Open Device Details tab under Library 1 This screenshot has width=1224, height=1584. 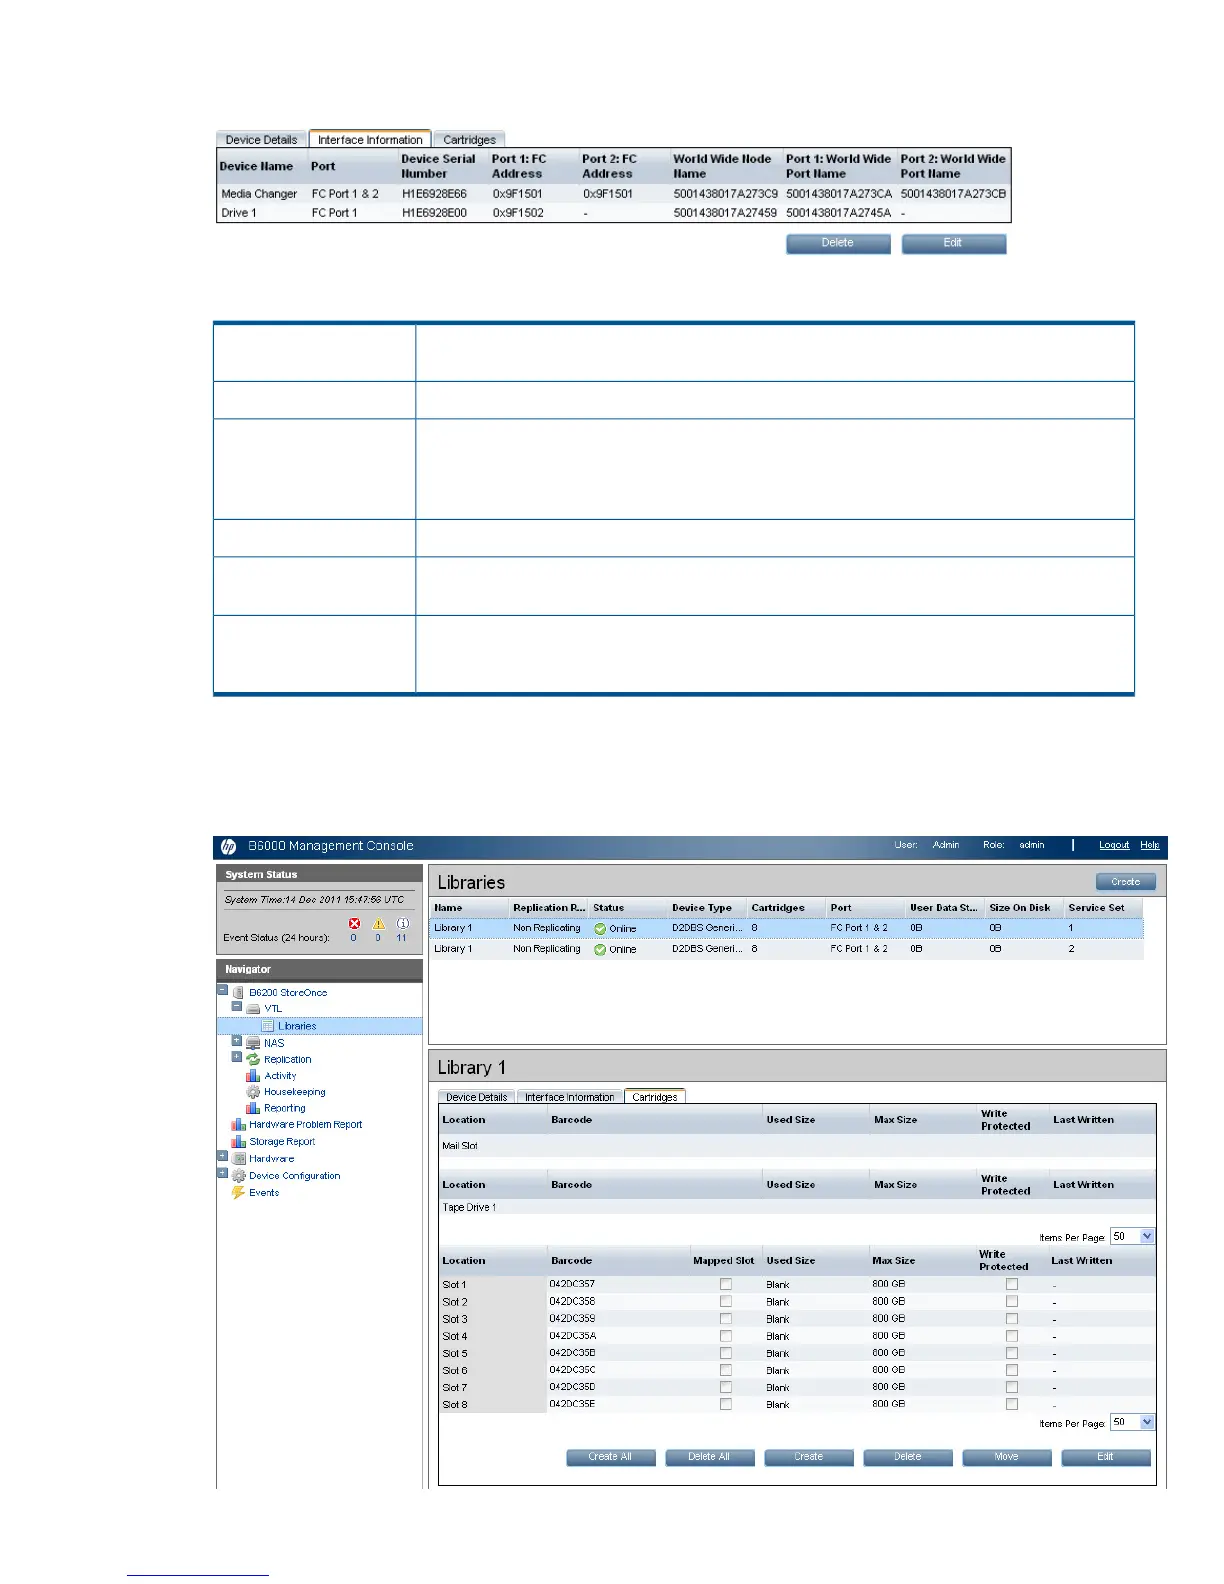point(476,1097)
